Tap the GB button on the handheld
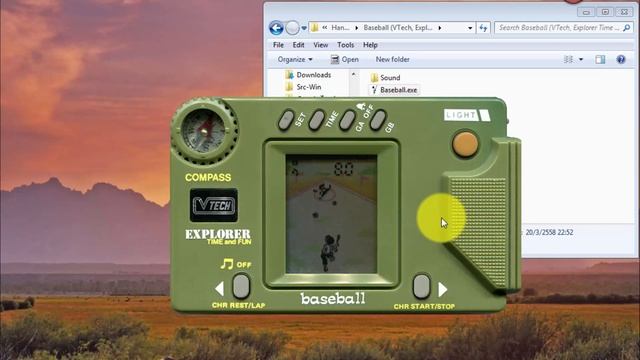 pyautogui.click(x=378, y=120)
